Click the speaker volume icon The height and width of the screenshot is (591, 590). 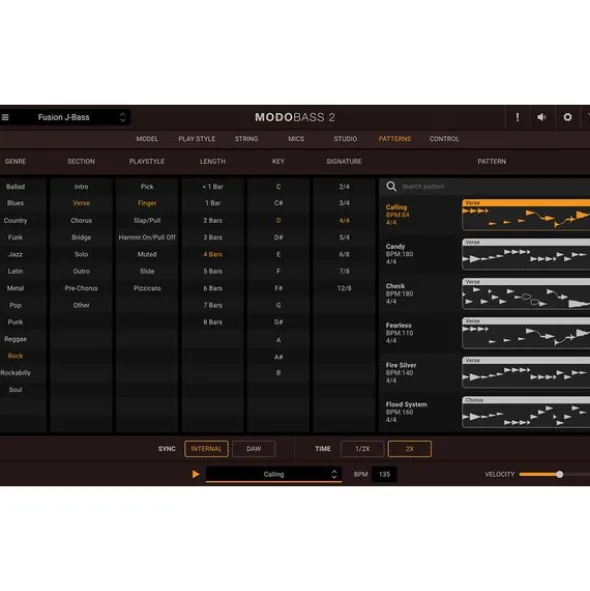tap(542, 117)
